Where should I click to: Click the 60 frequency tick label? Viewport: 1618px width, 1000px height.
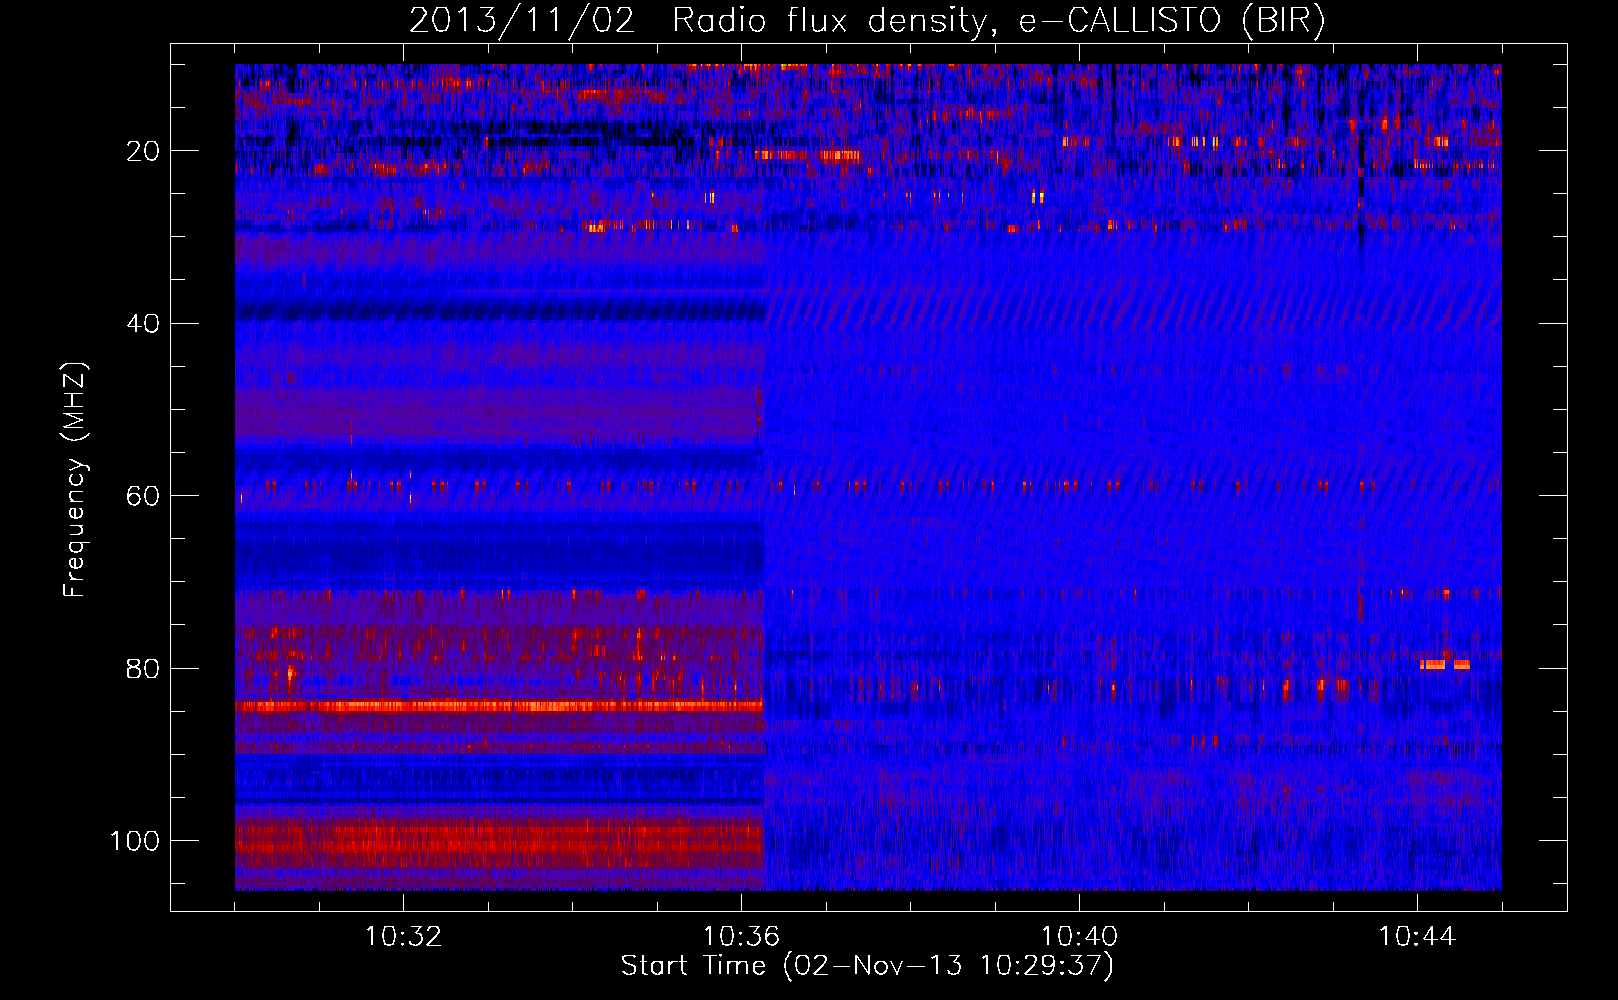point(143,496)
